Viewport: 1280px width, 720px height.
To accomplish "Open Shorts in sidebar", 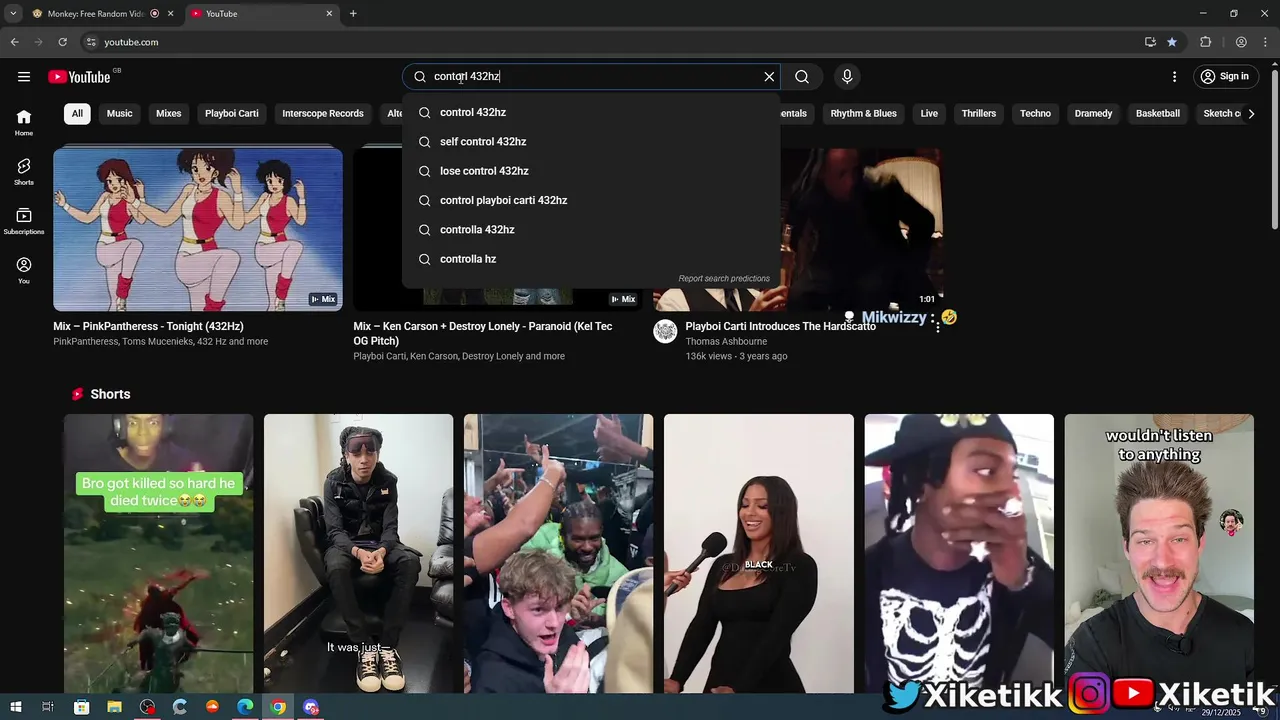I will pos(24,172).
